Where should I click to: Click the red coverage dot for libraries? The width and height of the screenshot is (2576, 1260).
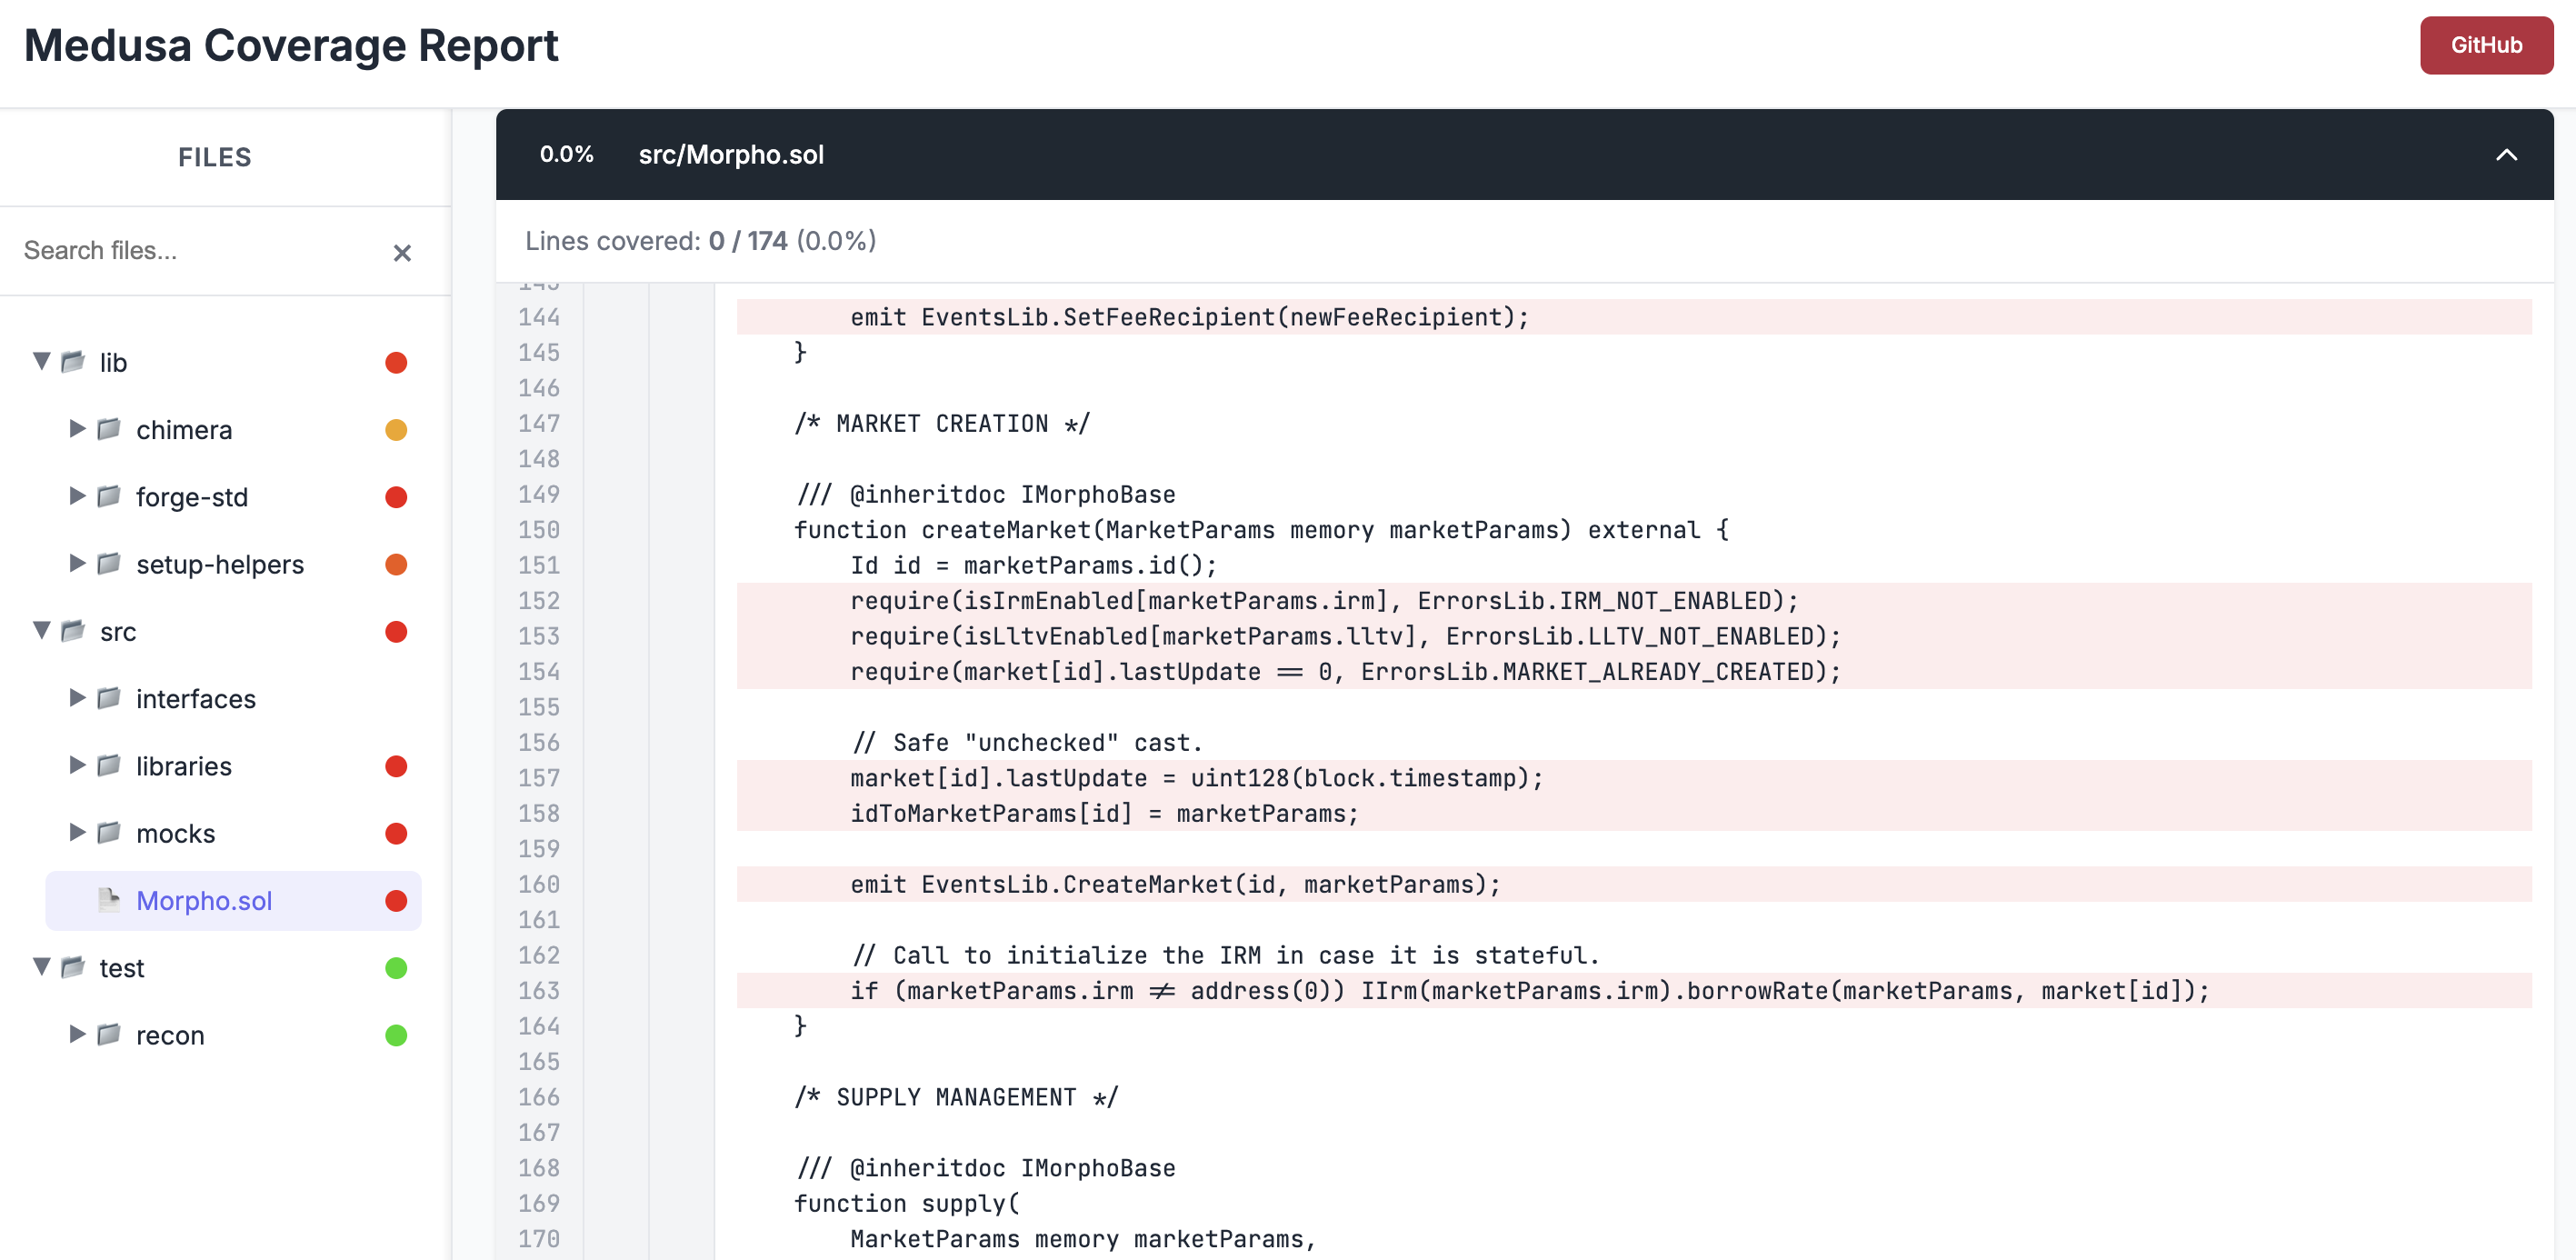pyautogui.click(x=396, y=766)
